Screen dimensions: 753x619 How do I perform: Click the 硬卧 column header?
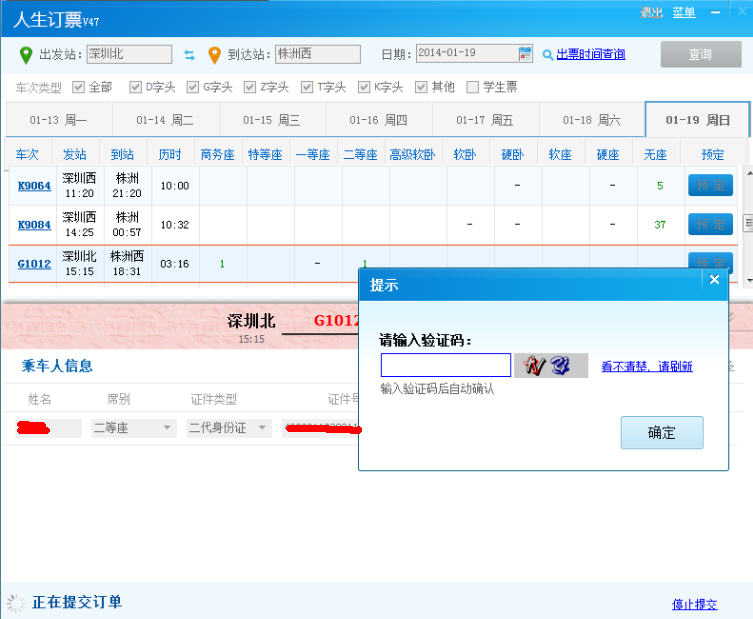coord(512,154)
